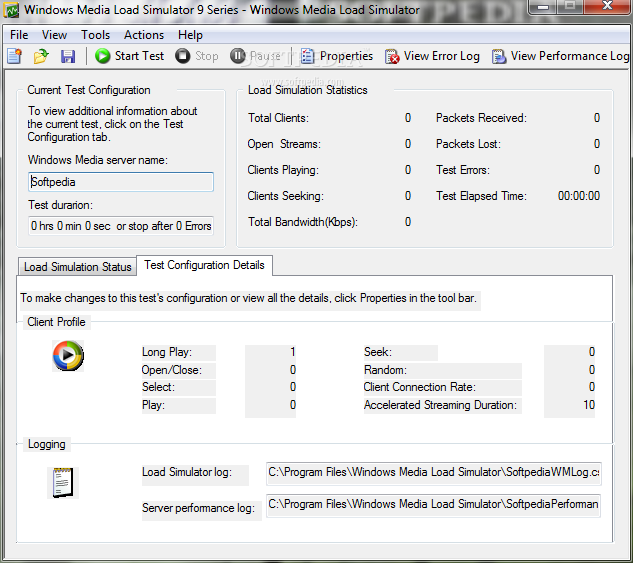
Task: Open the Actions menu
Action: [x=144, y=35]
